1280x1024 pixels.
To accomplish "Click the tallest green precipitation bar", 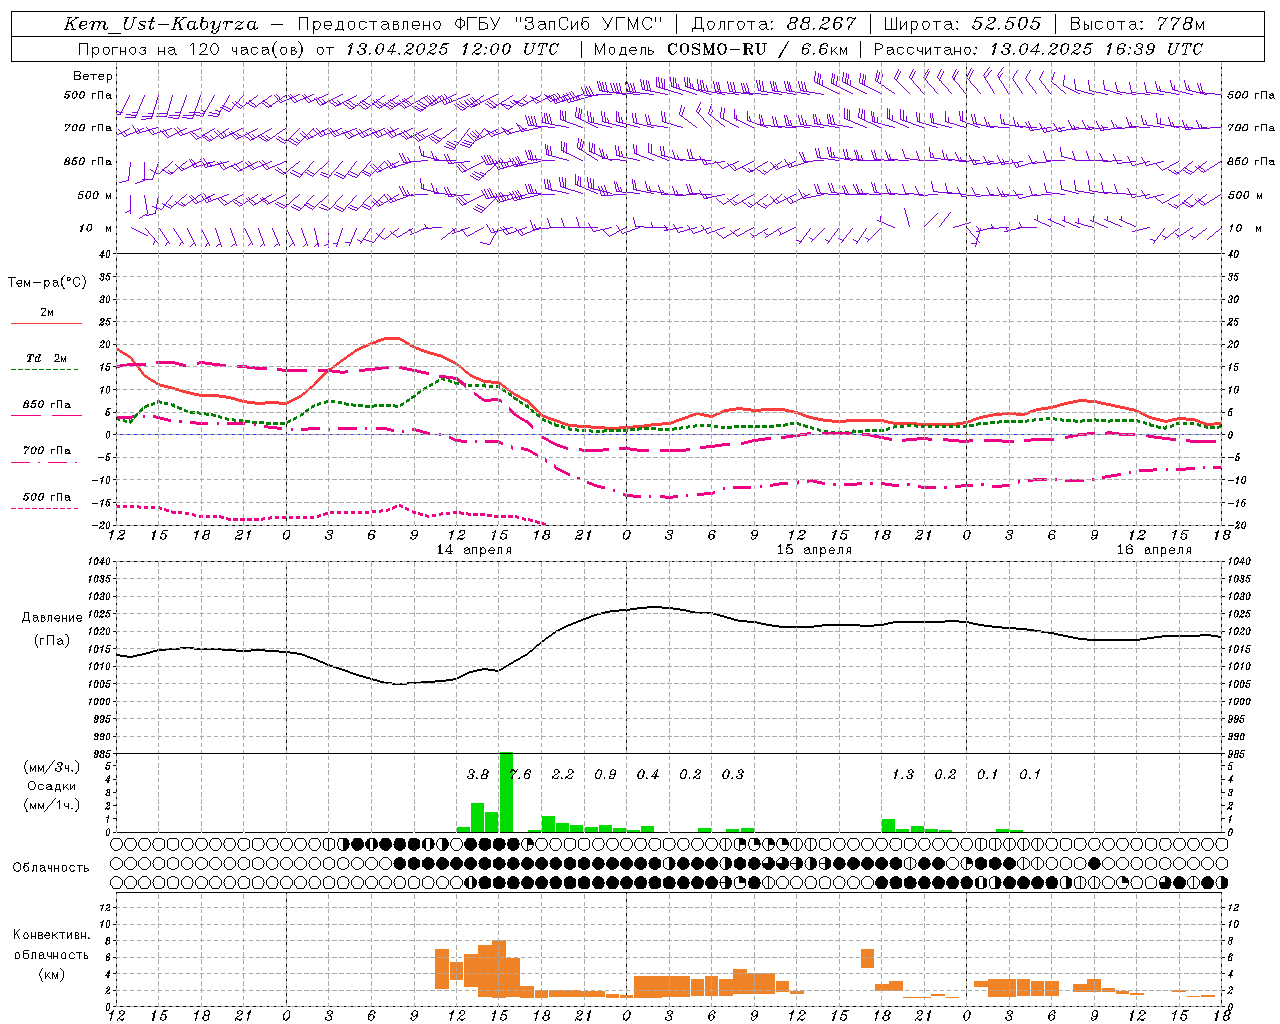I will pyautogui.click(x=506, y=792).
